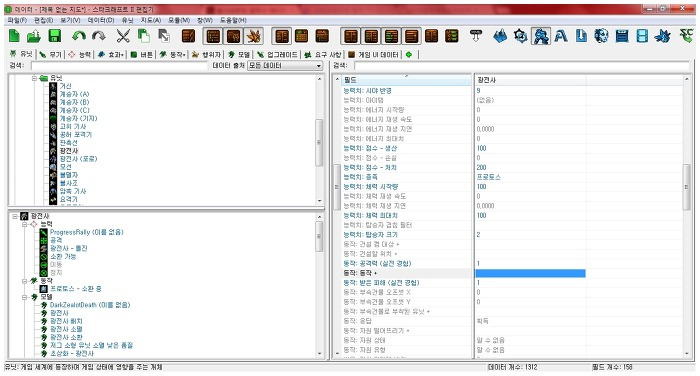Toggle the tree view display button
Image resolution: width=700 pixels, height=376 pixels.
click(234, 36)
